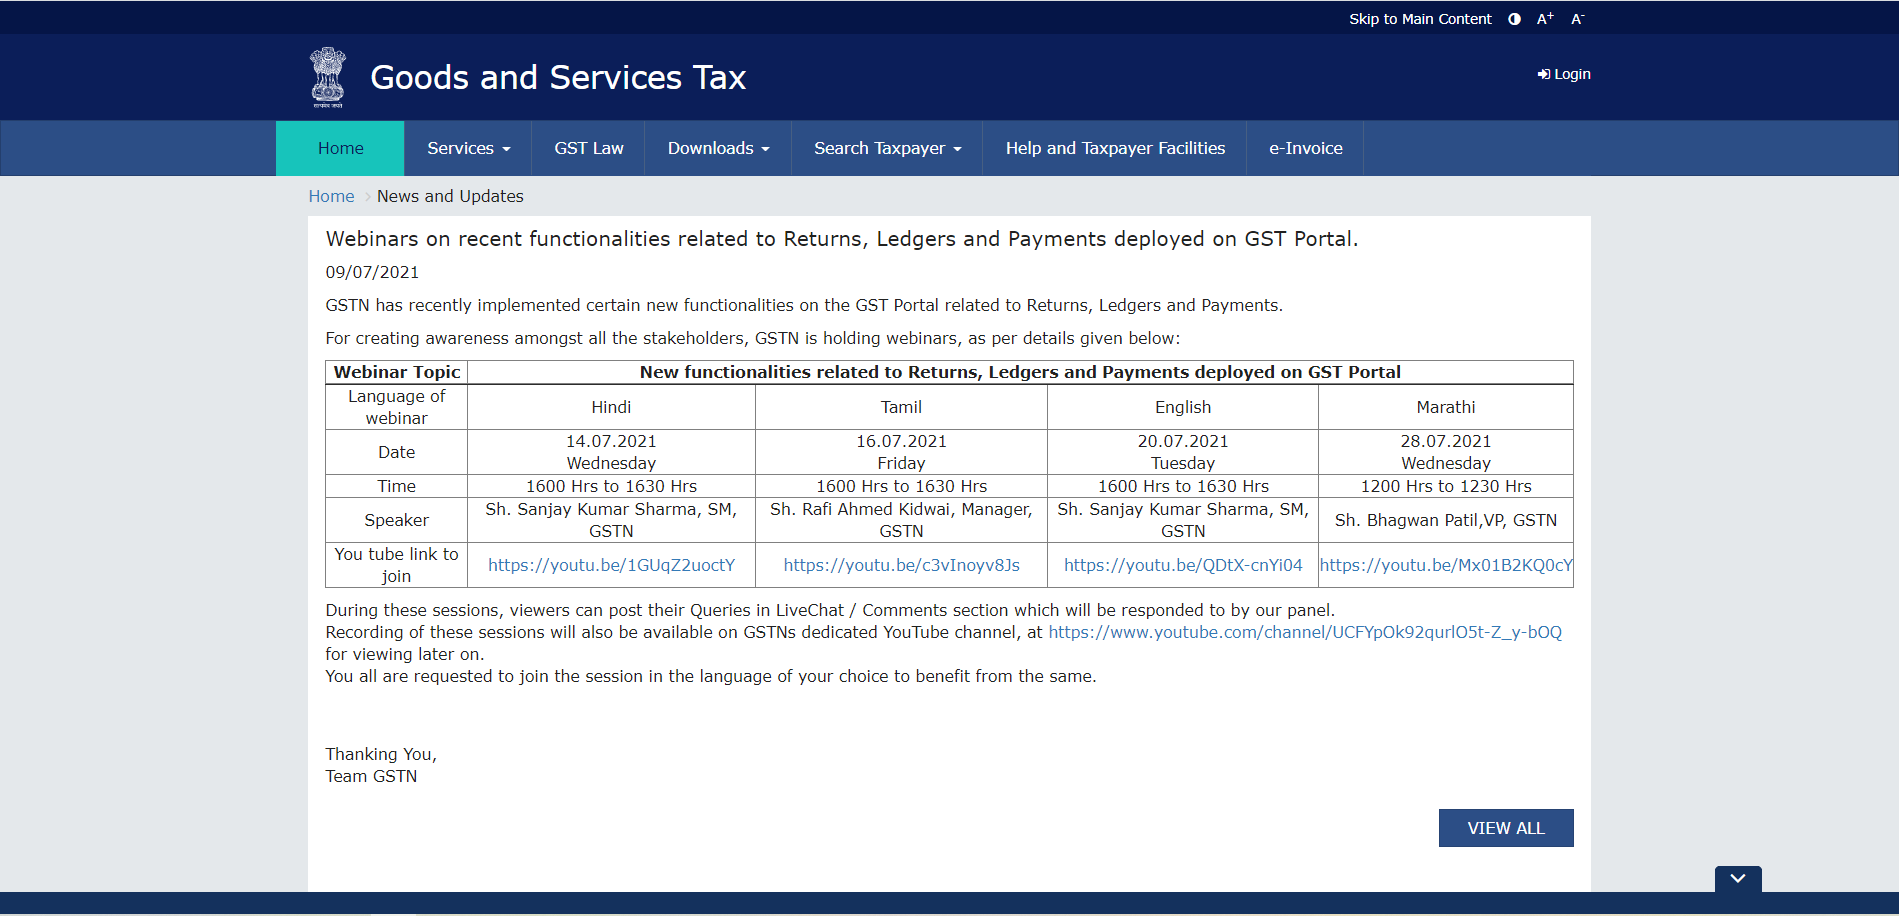Open the English webinar YouTube link

(x=1183, y=565)
